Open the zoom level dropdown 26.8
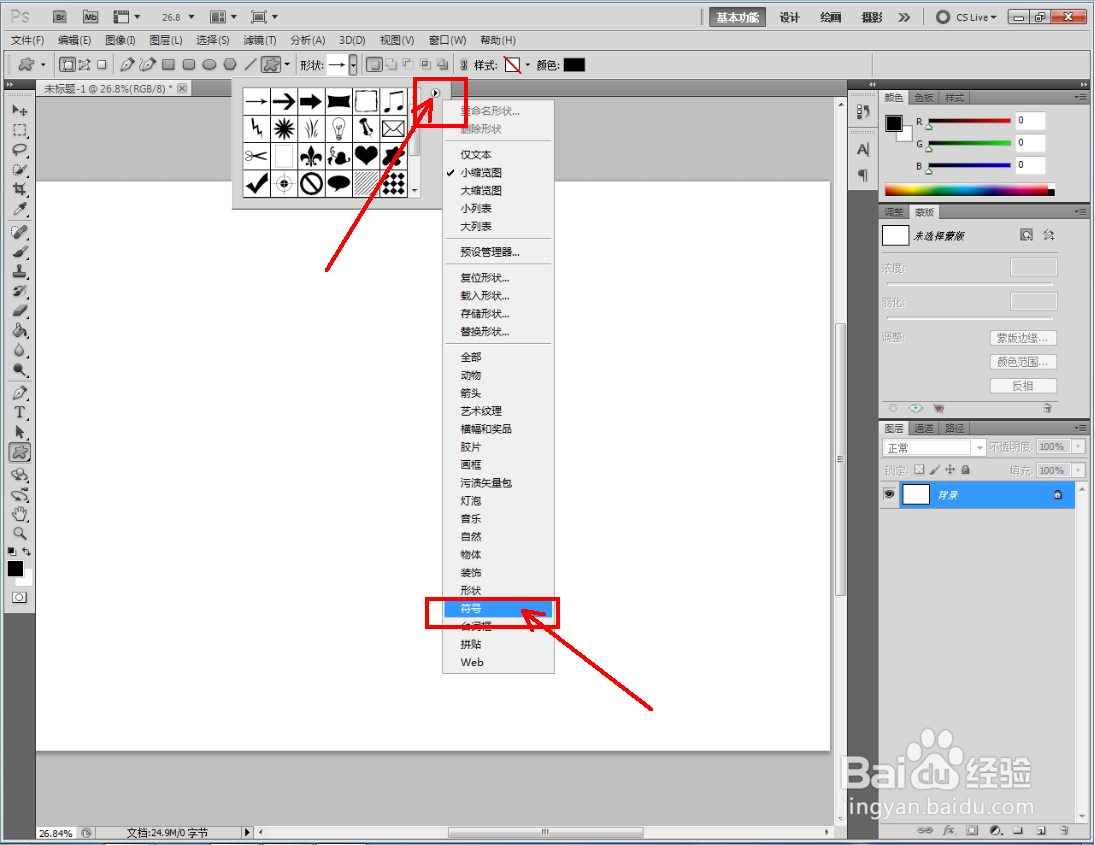This screenshot has width=1095, height=845. pyautogui.click(x=191, y=17)
